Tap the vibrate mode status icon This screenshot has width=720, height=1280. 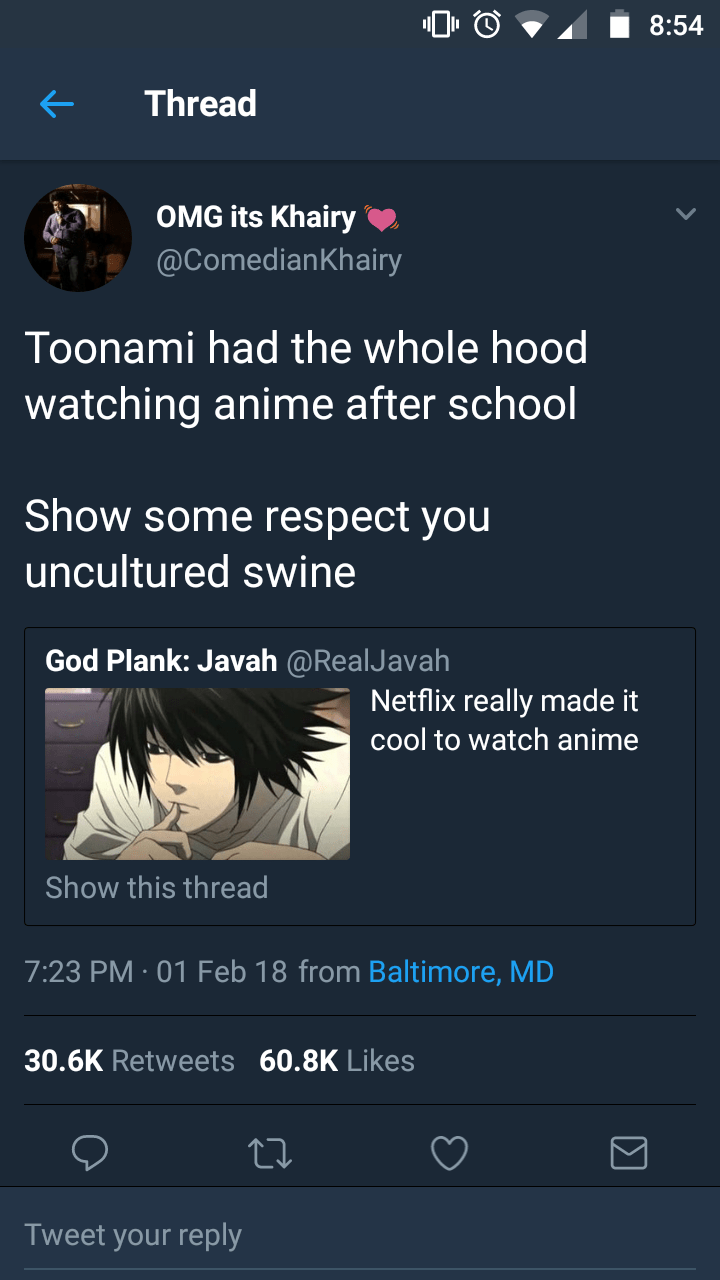(x=439, y=25)
